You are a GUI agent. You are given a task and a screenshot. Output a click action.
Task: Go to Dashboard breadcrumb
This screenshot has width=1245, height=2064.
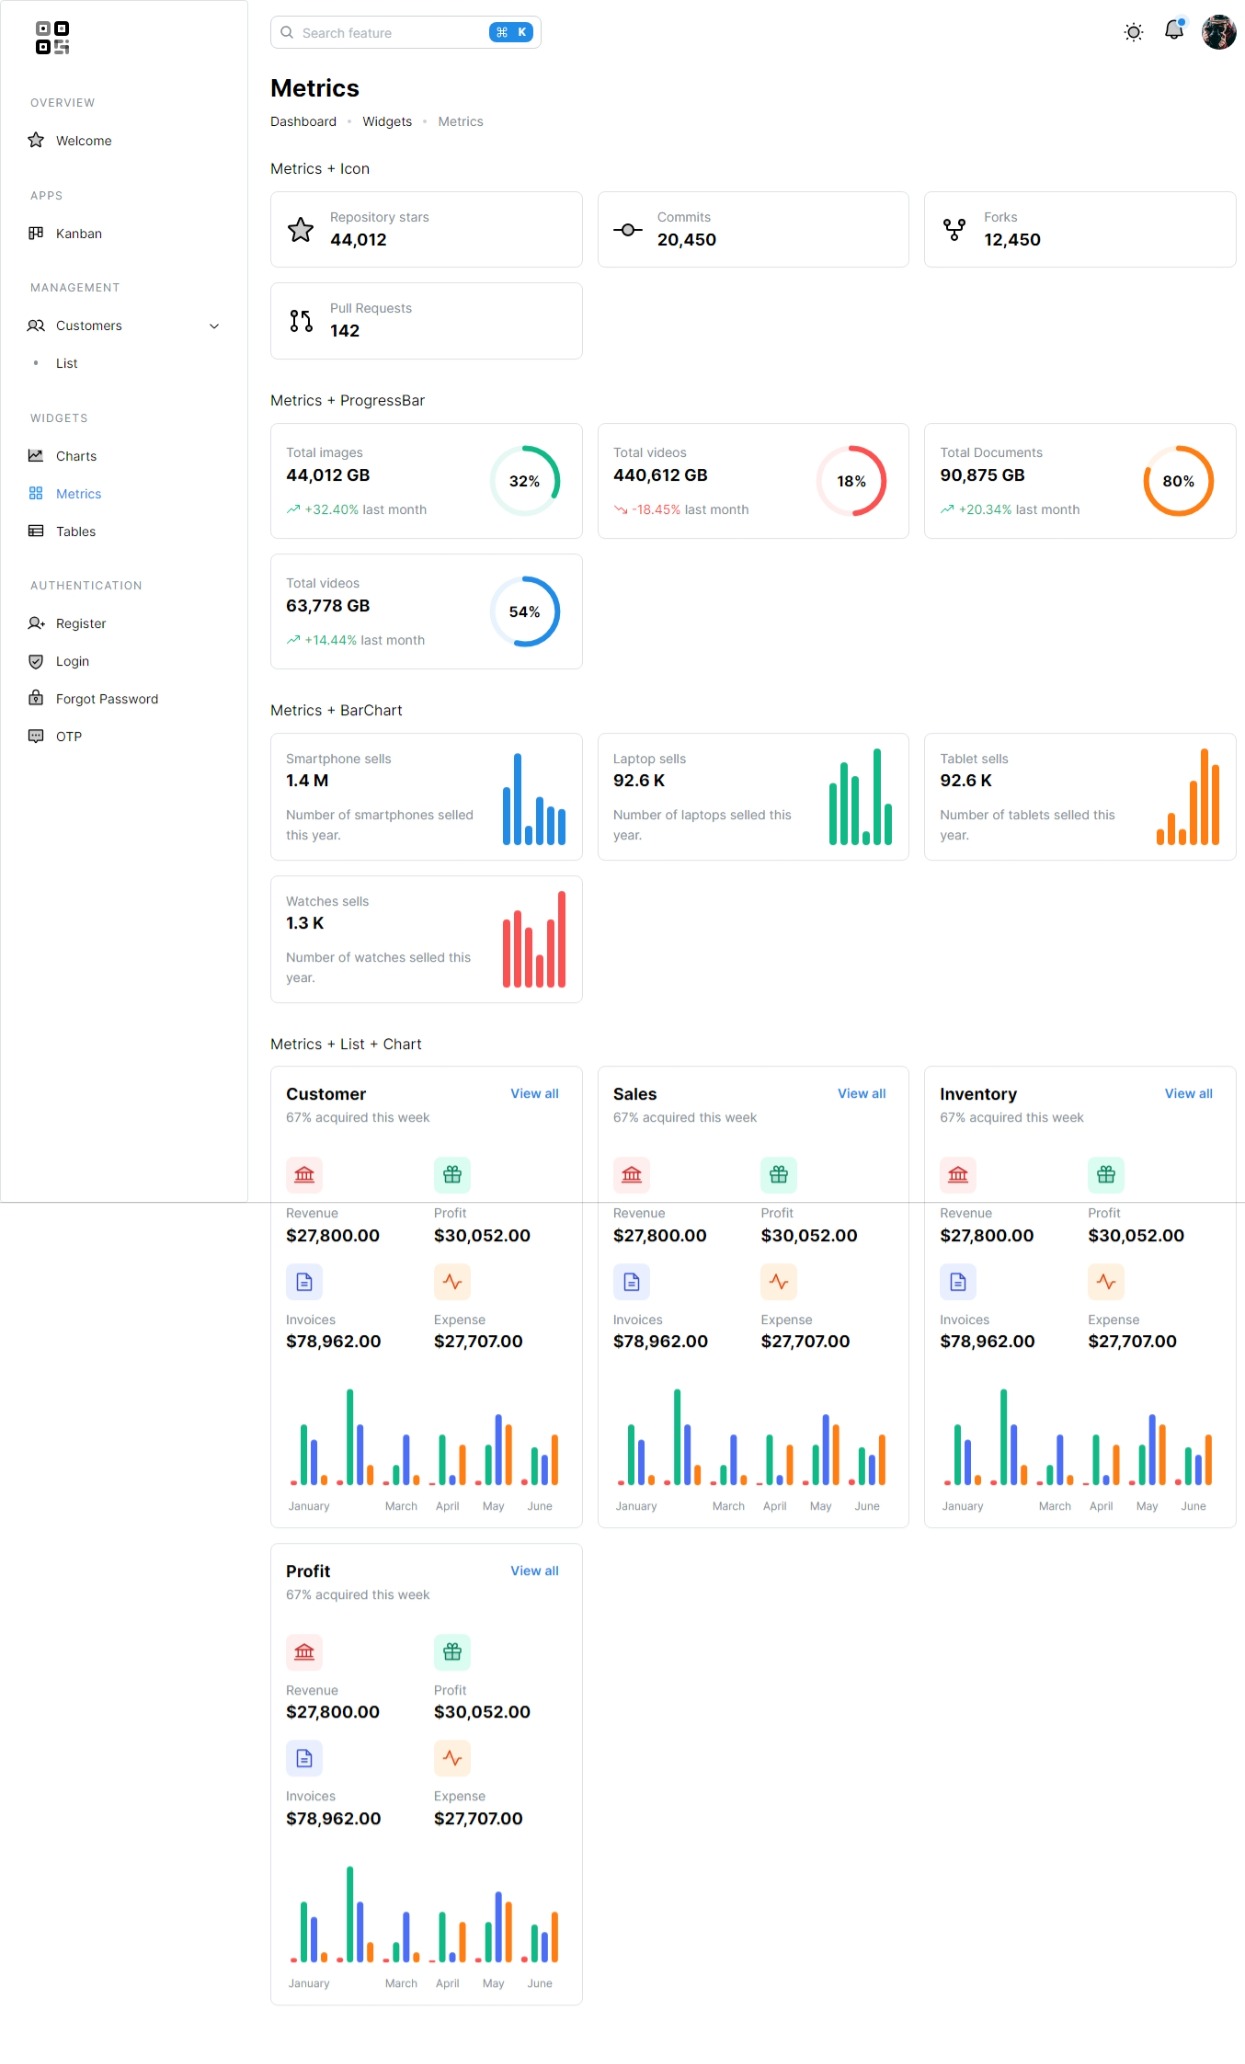(303, 121)
